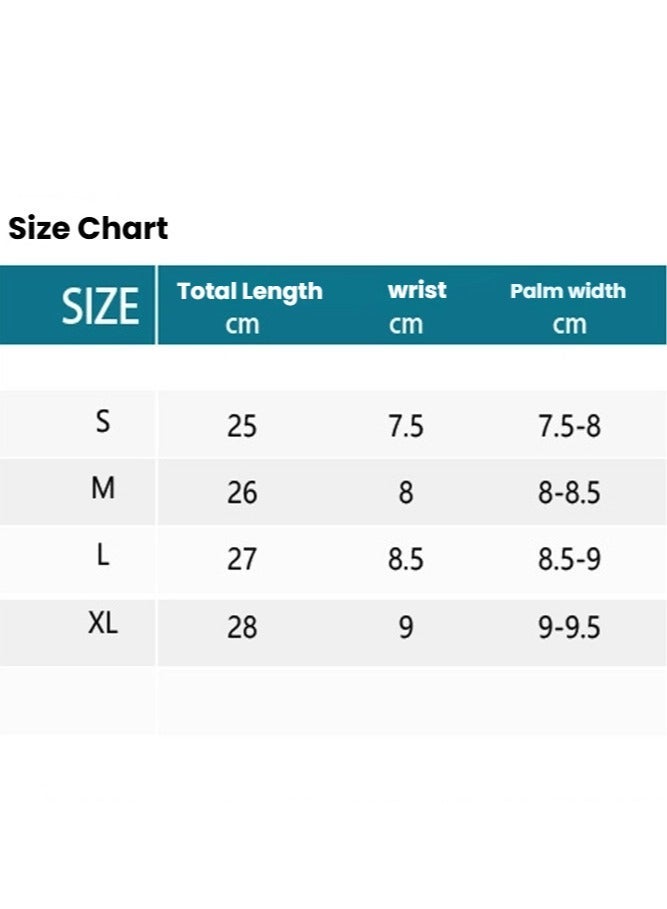The image size is (667, 909).
Task: Select palm width value 7.5-8
Action: point(569,427)
